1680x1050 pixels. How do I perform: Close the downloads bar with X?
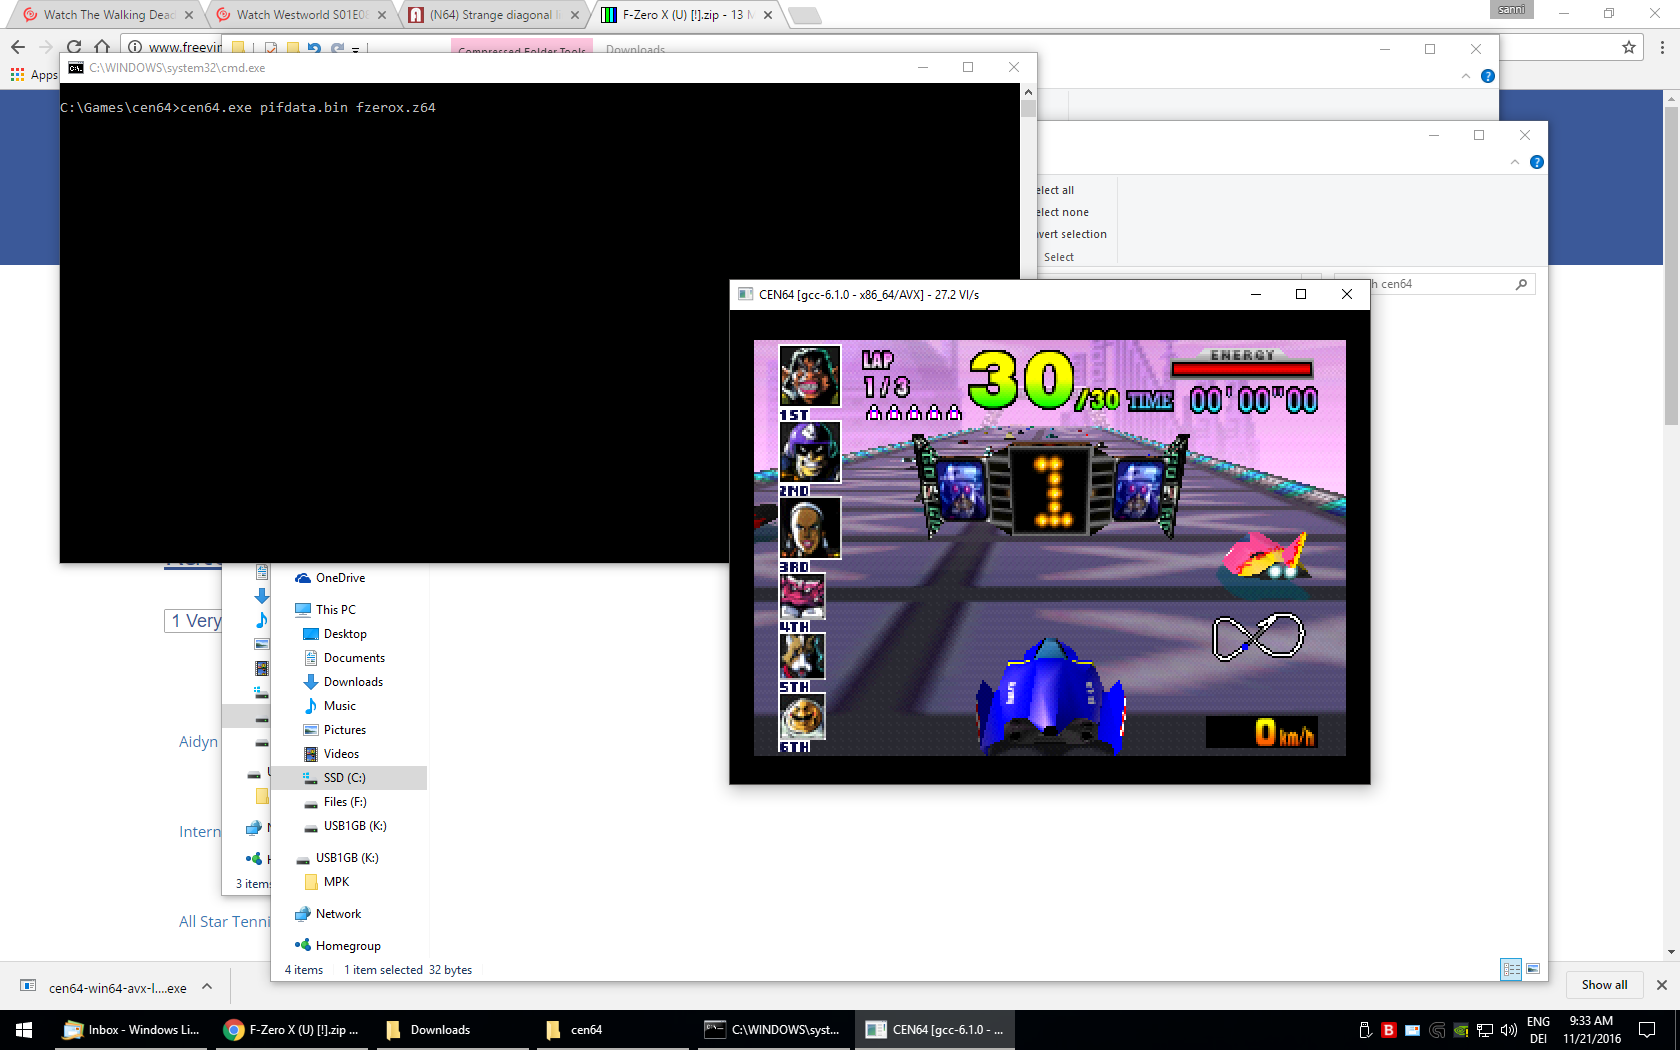coord(1662,985)
